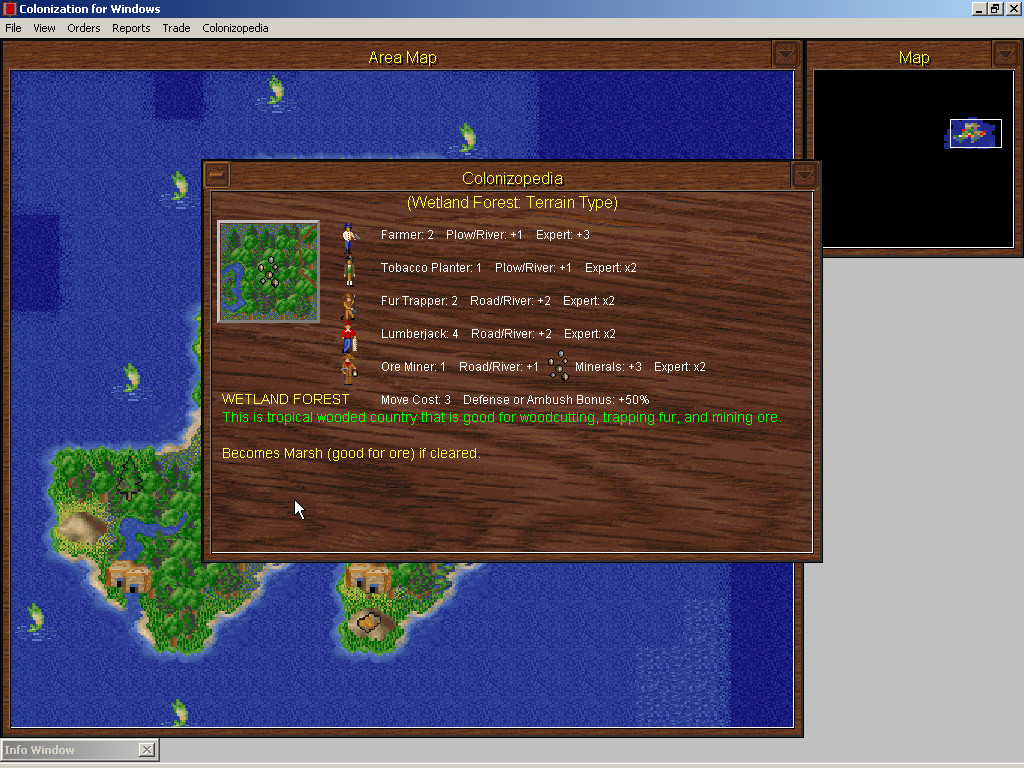Restore the Colonization for Windows window
Viewport: 1024px width, 768px height.
tap(995, 8)
